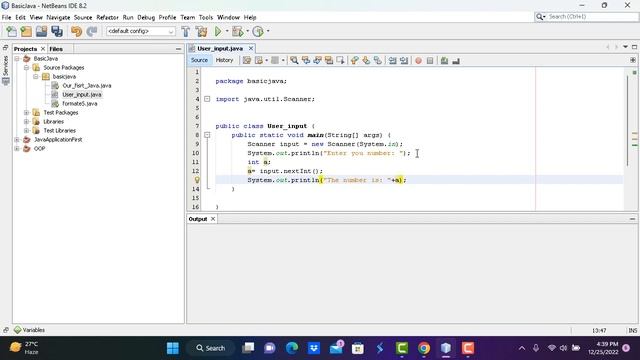Click Next Bookmark editor icon

pyautogui.click(x=366, y=60)
